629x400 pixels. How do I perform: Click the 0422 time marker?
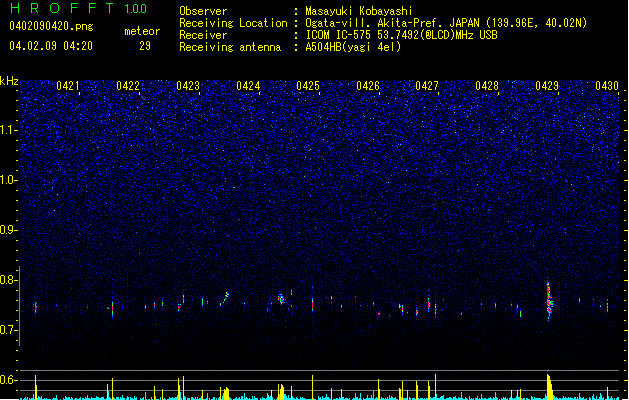(x=128, y=86)
